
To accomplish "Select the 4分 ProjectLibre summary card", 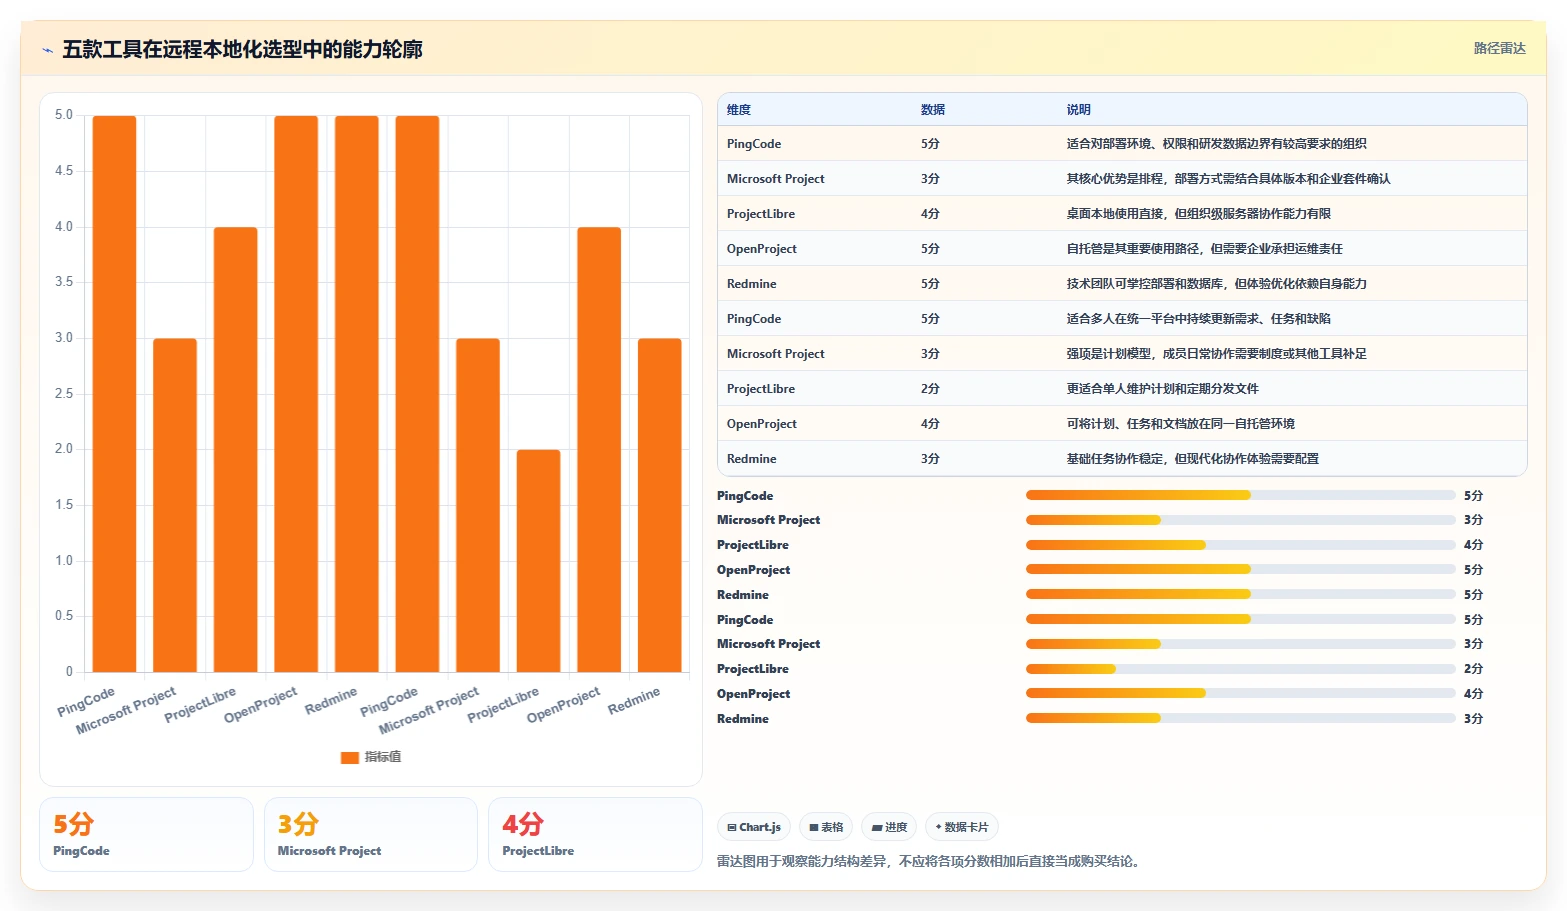I will tap(595, 834).
